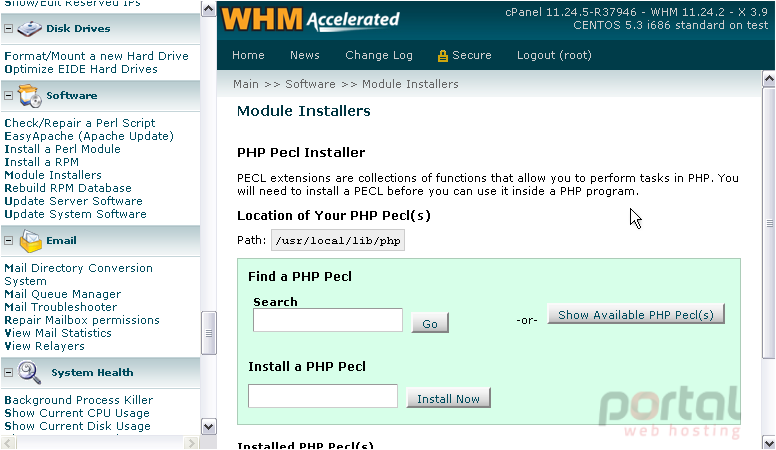Click the Secure padlock icon
Viewport: 776px width, 450px height.
[x=442, y=56]
